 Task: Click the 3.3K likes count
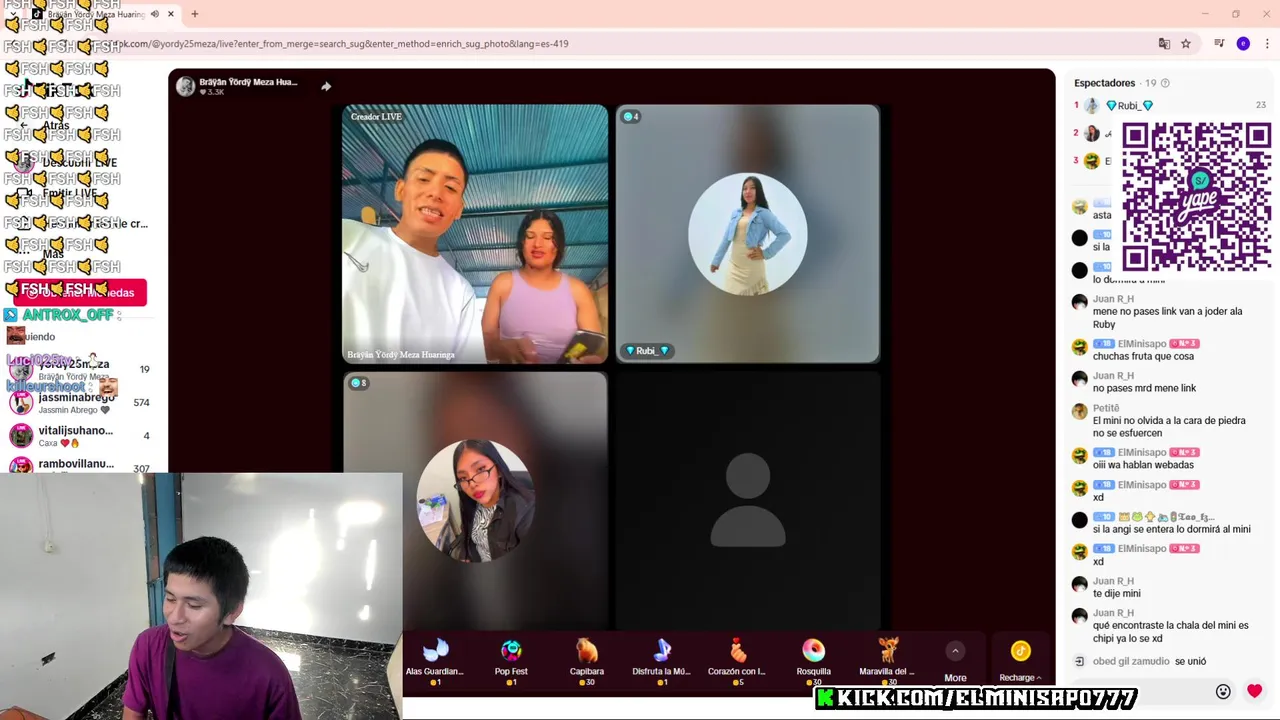pyautogui.click(x=211, y=92)
